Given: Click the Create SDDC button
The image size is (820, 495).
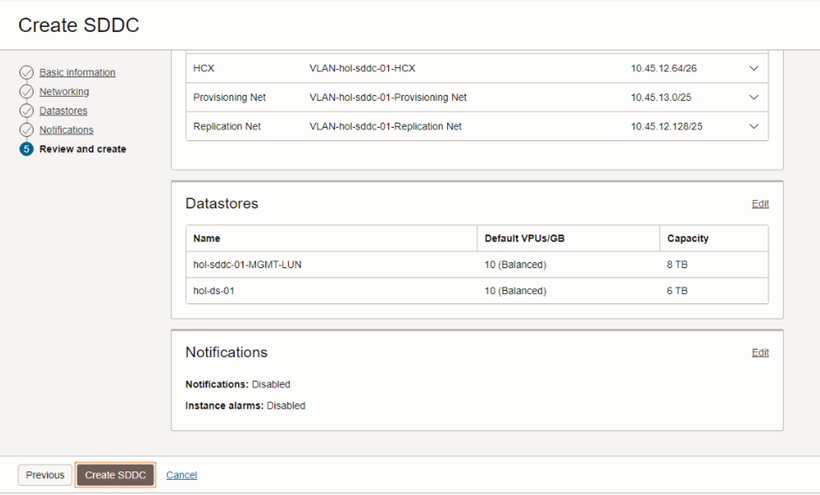Looking at the screenshot, I should (x=116, y=475).
